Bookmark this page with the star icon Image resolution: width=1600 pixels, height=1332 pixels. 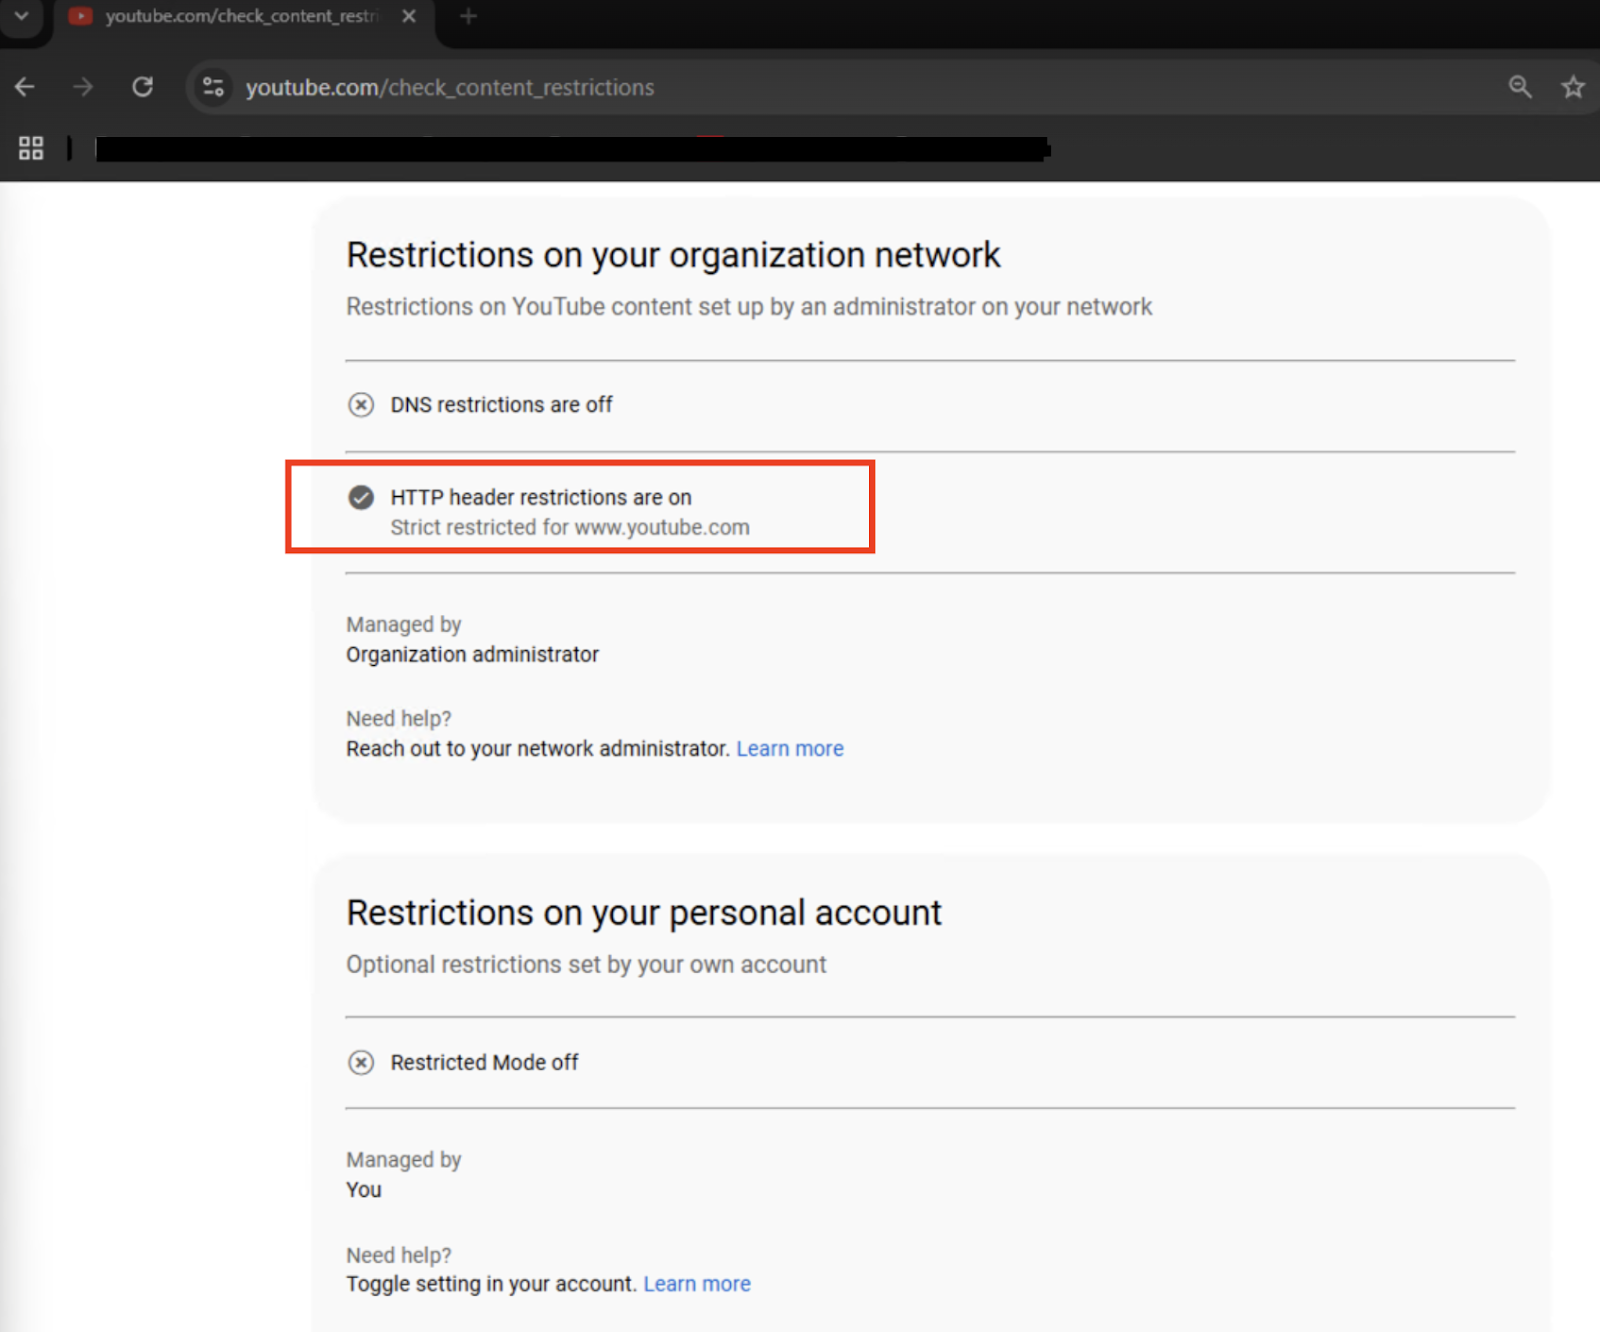coord(1573,87)
